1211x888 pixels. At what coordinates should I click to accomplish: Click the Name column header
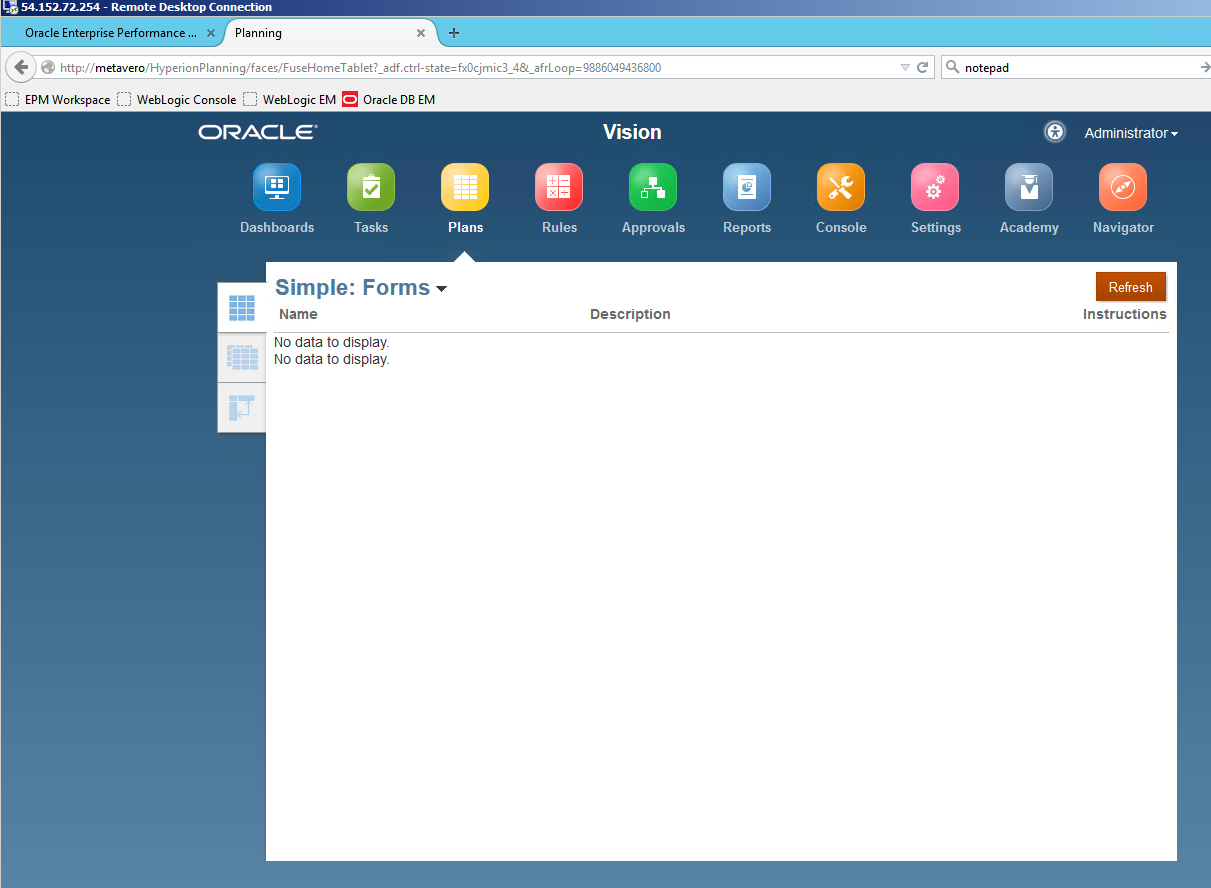click(298, 314)
